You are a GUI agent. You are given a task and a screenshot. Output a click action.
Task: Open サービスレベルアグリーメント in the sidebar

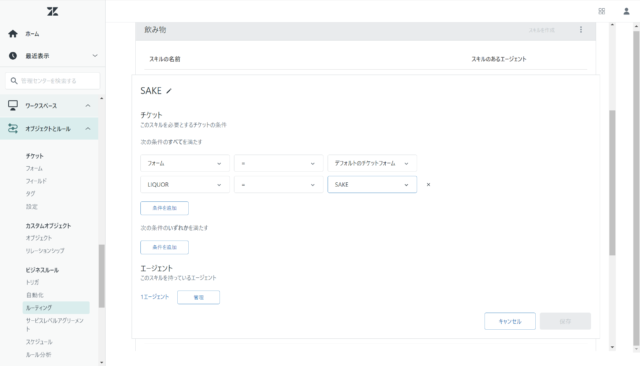[x=55, y=324]
